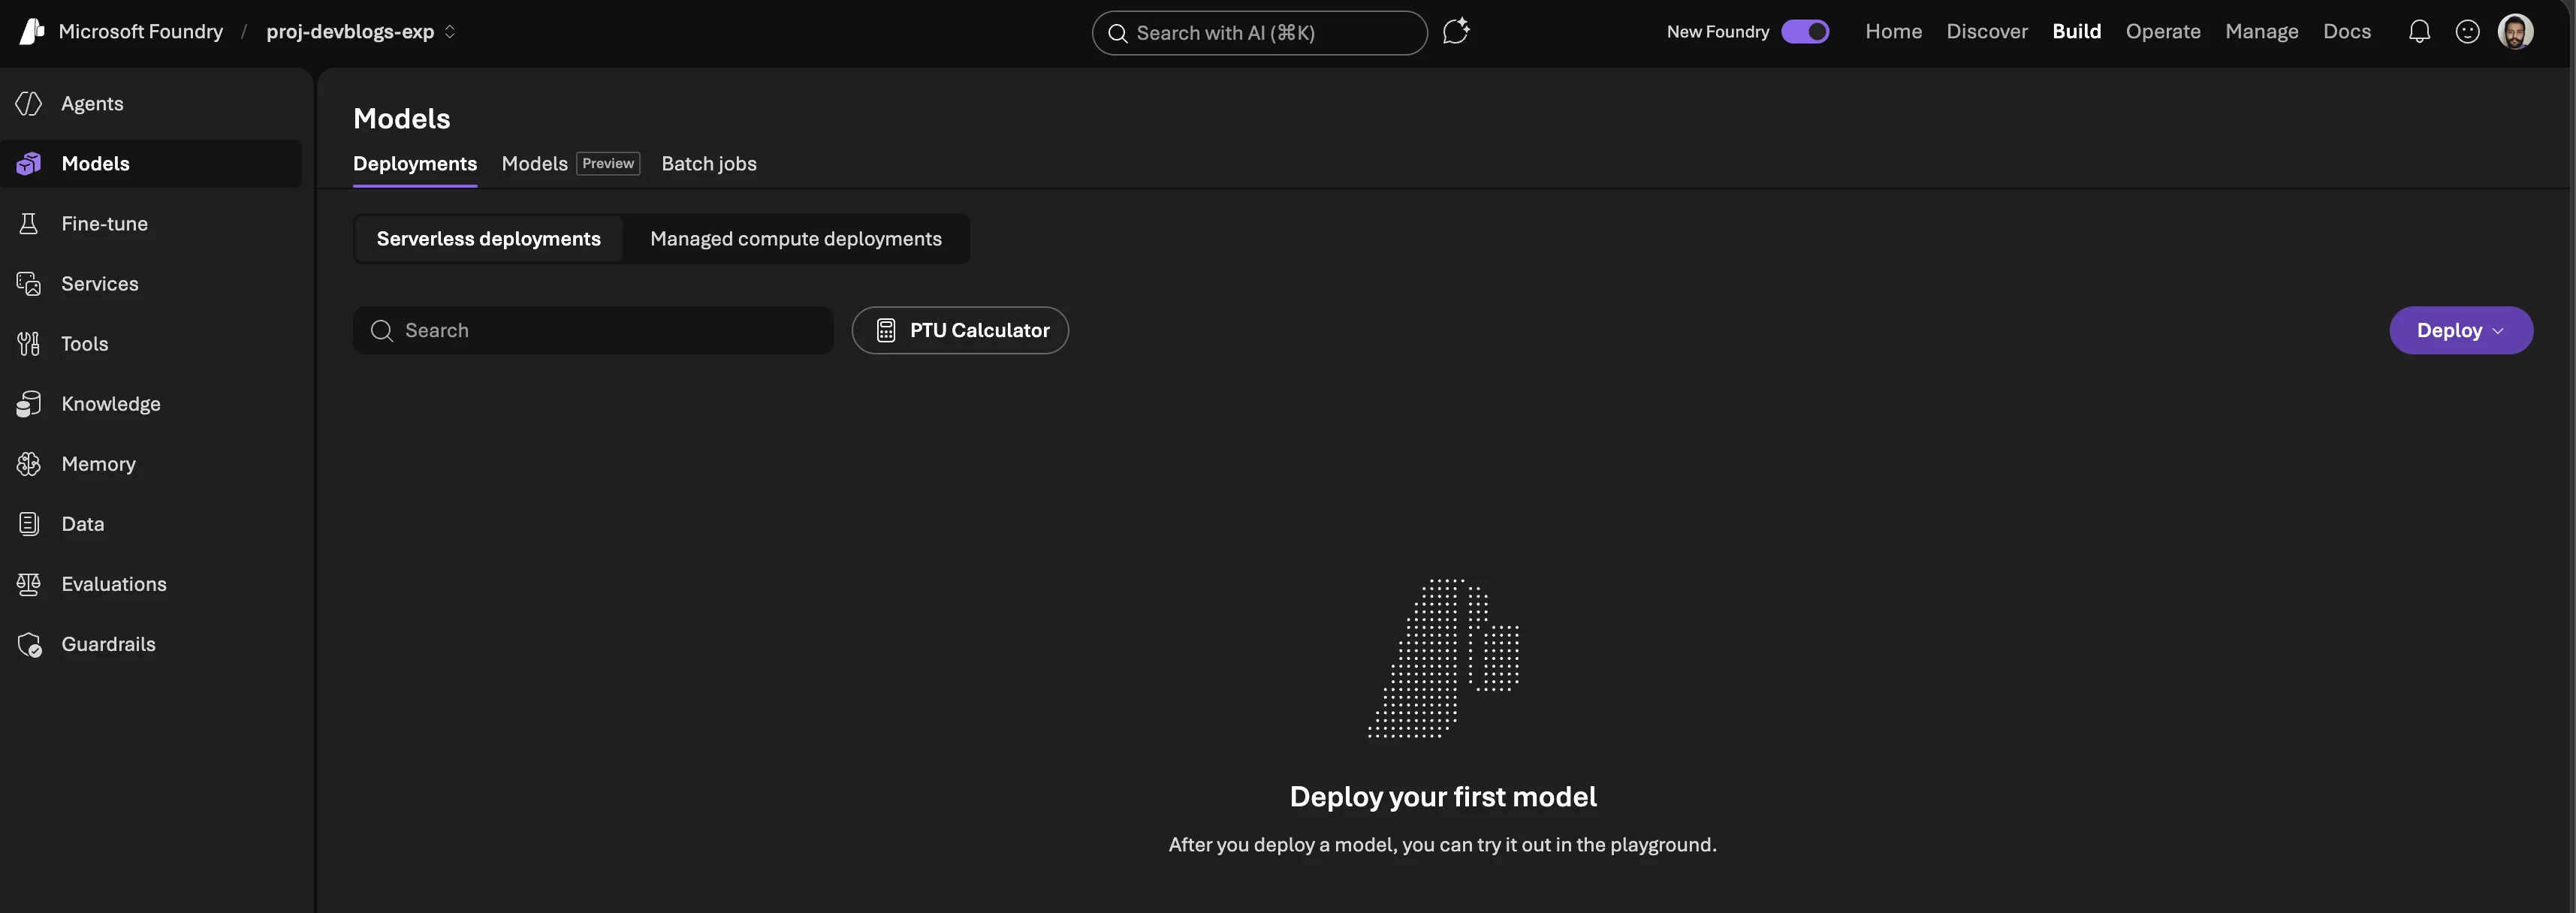Click the Microsoft Foundry breadcrumb text
Viewport: 2576px width, 913px height.
coord(141,32)
